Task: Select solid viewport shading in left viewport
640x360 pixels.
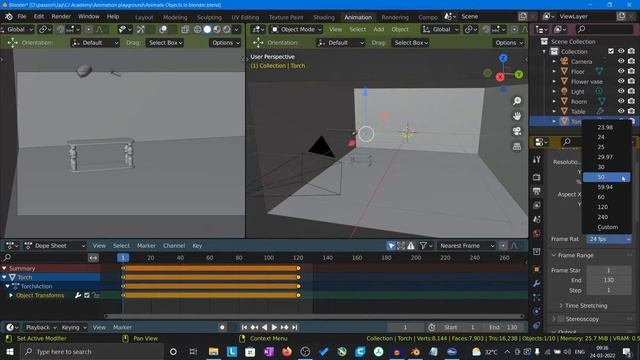Action: click(x=207, y=29)
